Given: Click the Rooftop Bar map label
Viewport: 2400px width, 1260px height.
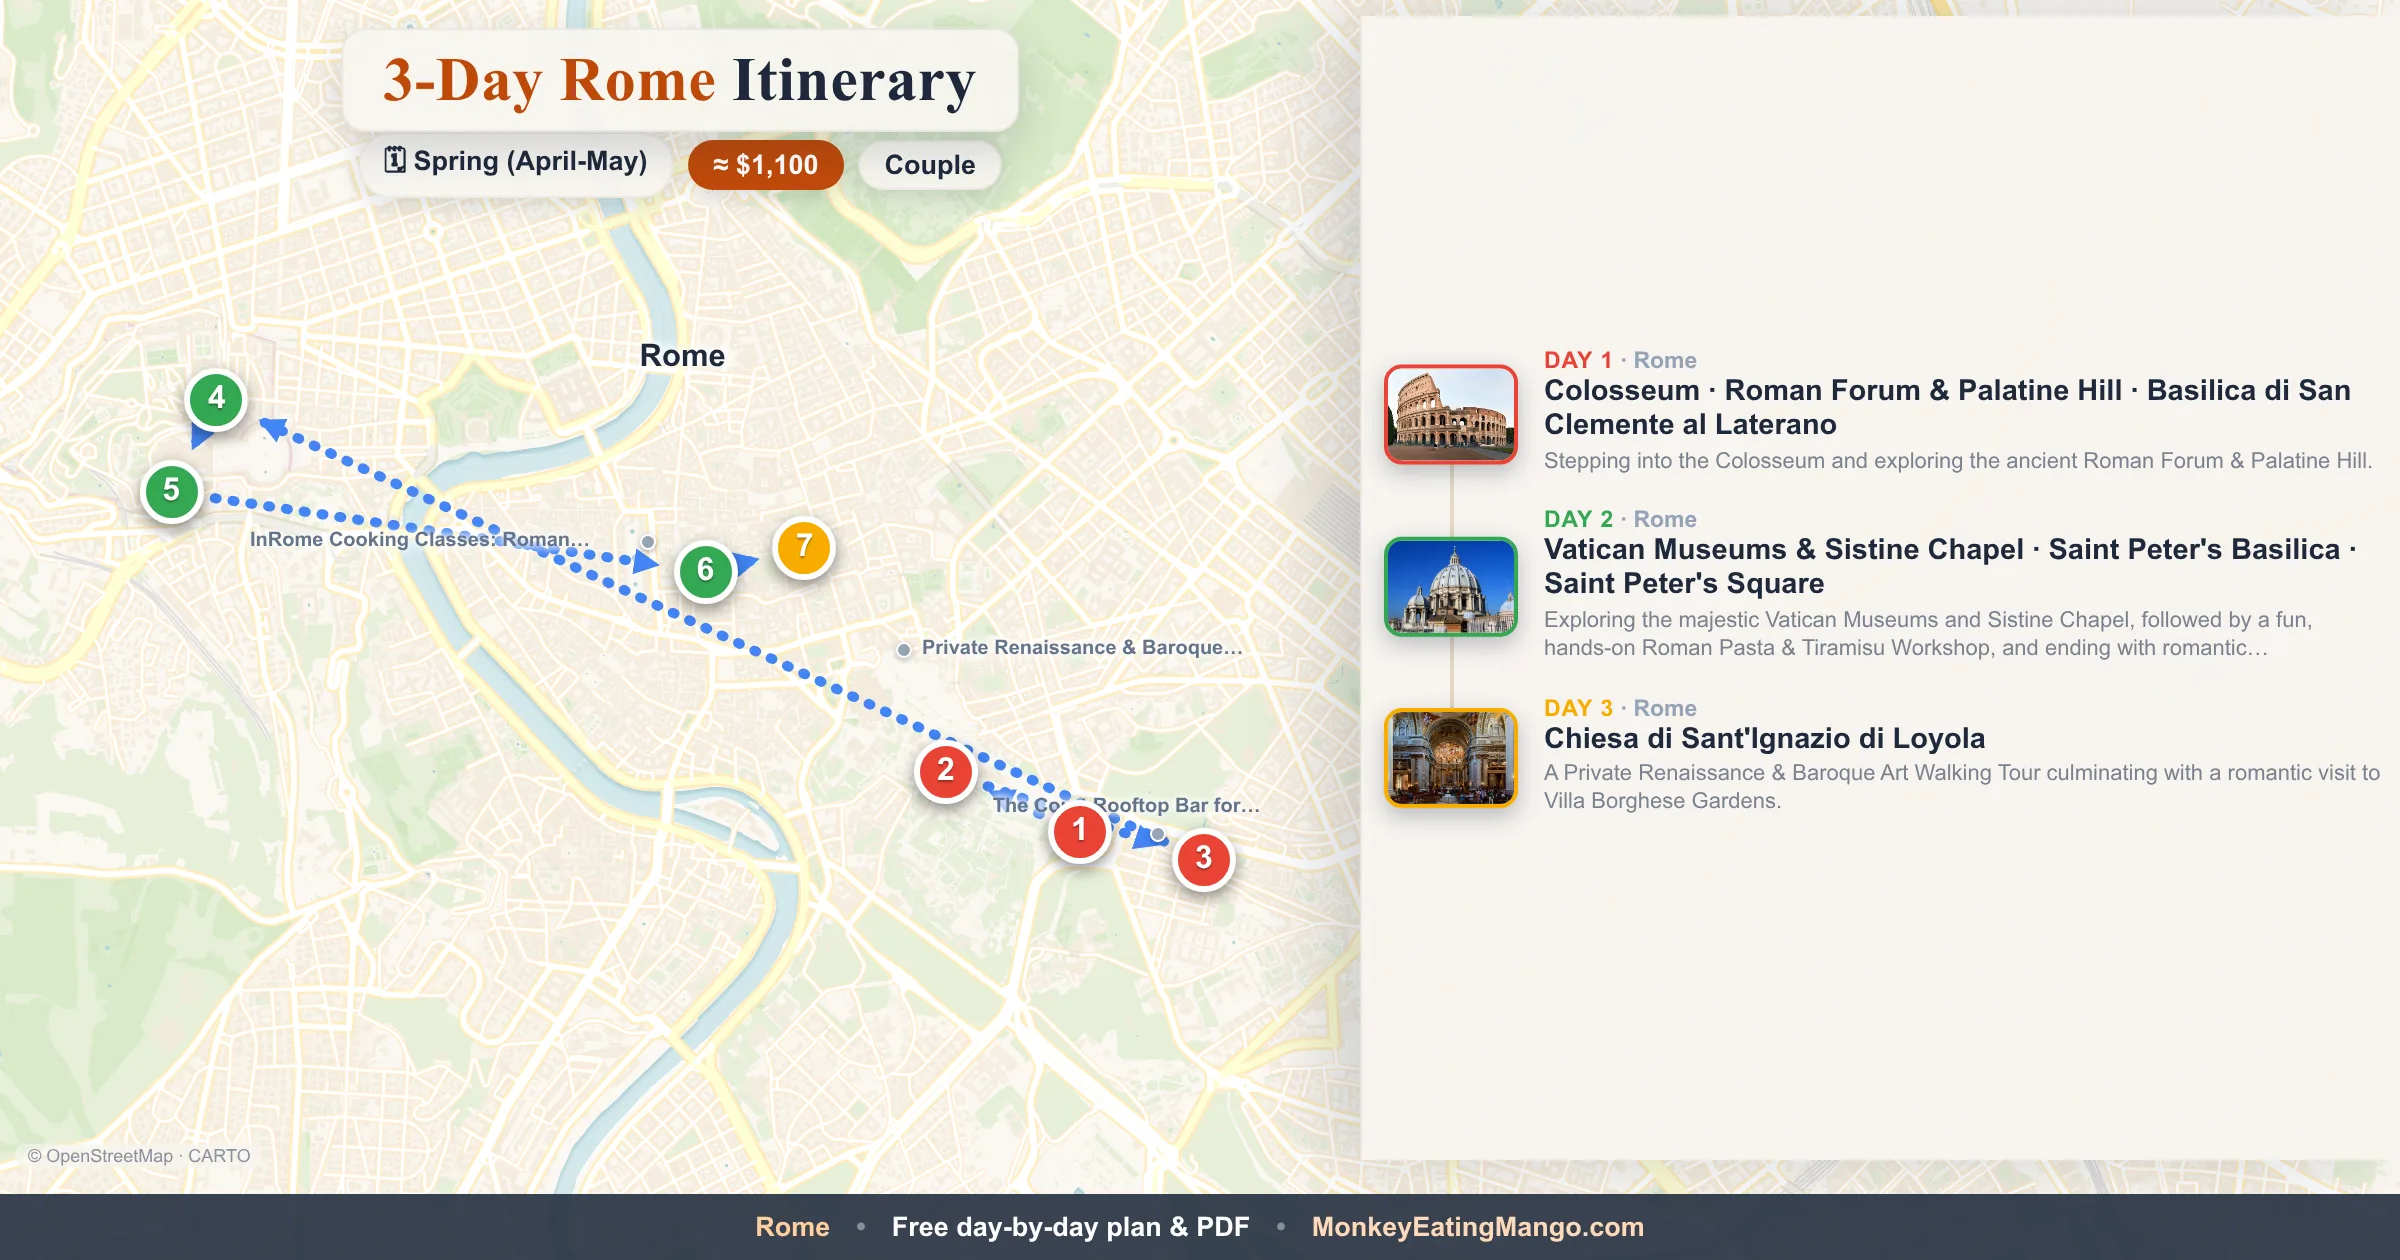Looking at the screenshot, I should tap(1126, 805).
